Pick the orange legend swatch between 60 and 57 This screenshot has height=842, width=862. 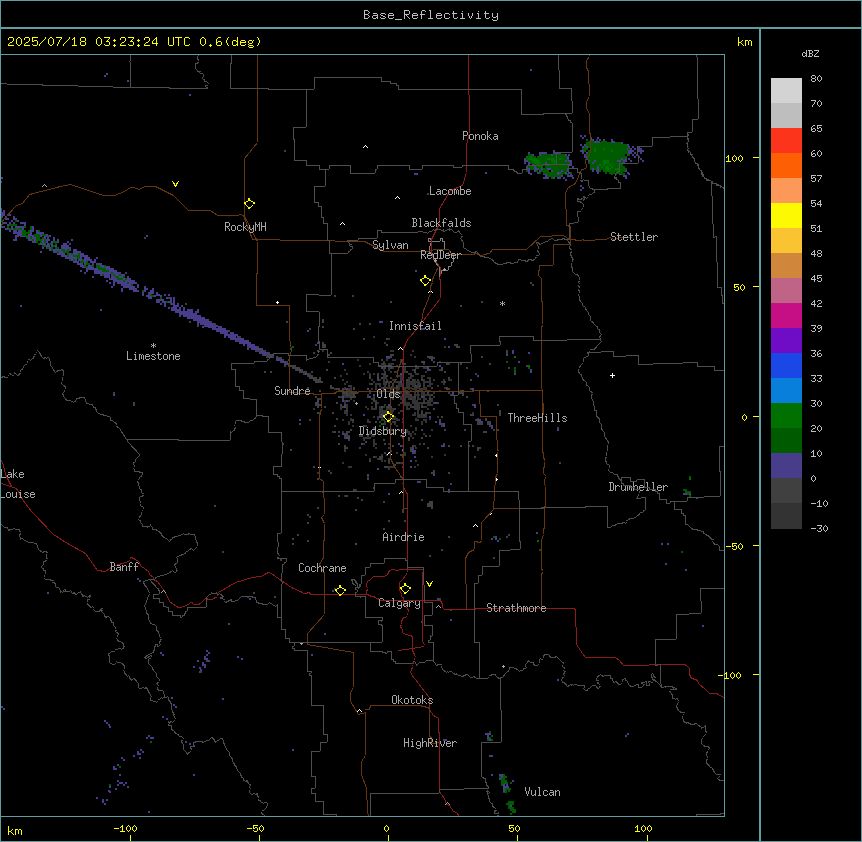click(x=786, y=166)
